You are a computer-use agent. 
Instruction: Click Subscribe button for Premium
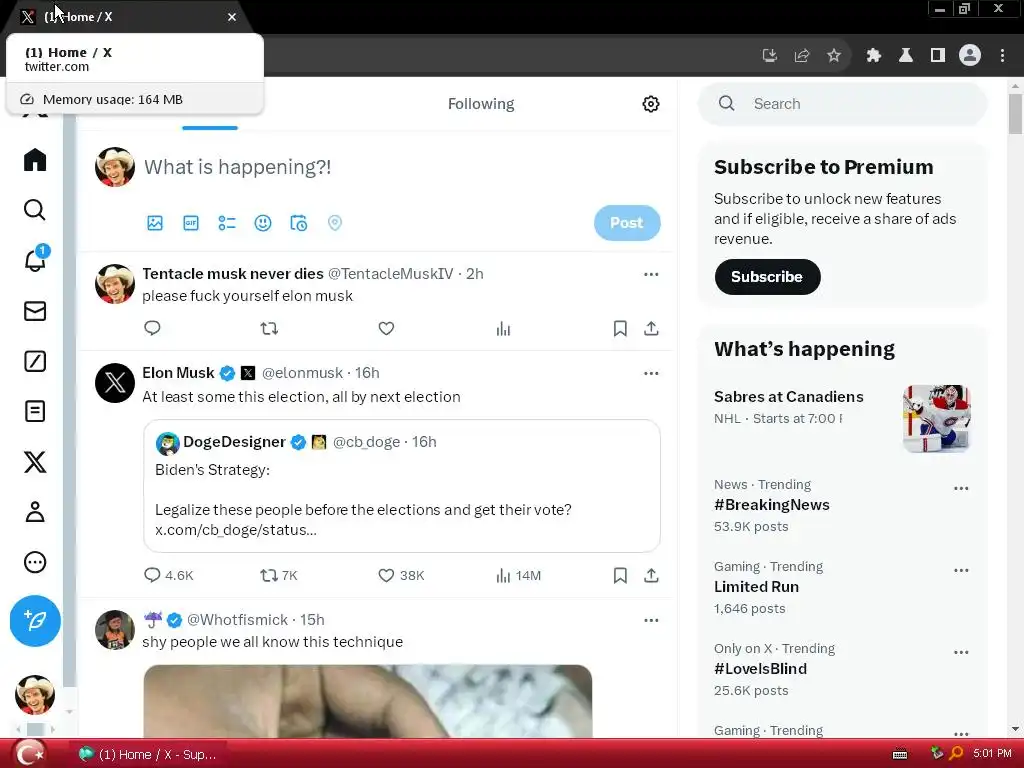point(767,277)
